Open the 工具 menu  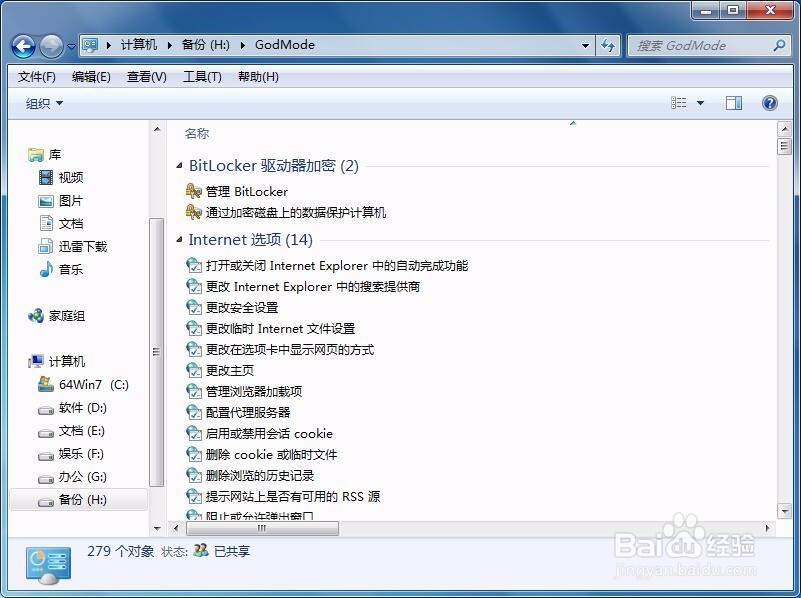pyautogui.click(x=202, y=76)
